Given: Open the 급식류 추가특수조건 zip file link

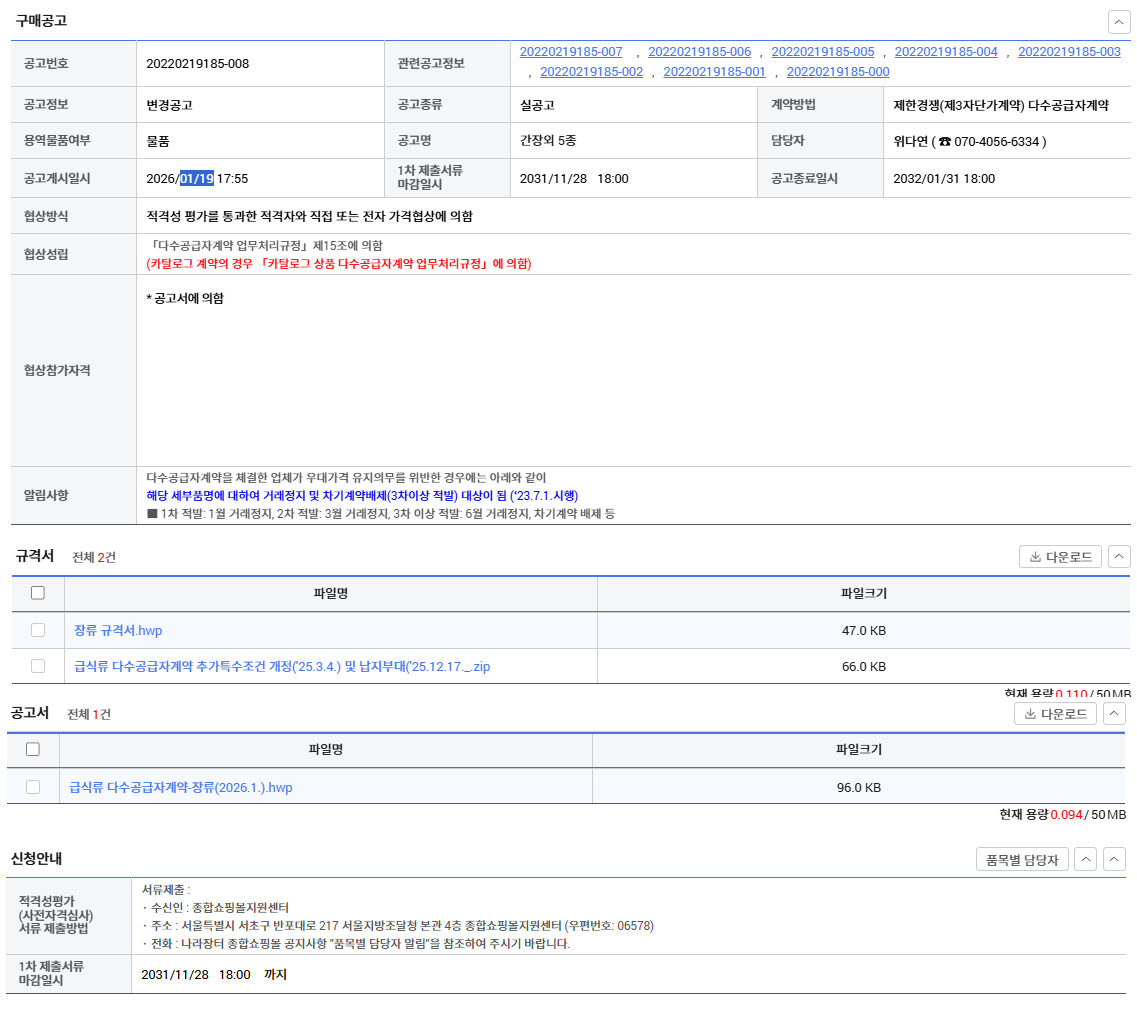Looking at the screenshot, I should click(282, 666).
